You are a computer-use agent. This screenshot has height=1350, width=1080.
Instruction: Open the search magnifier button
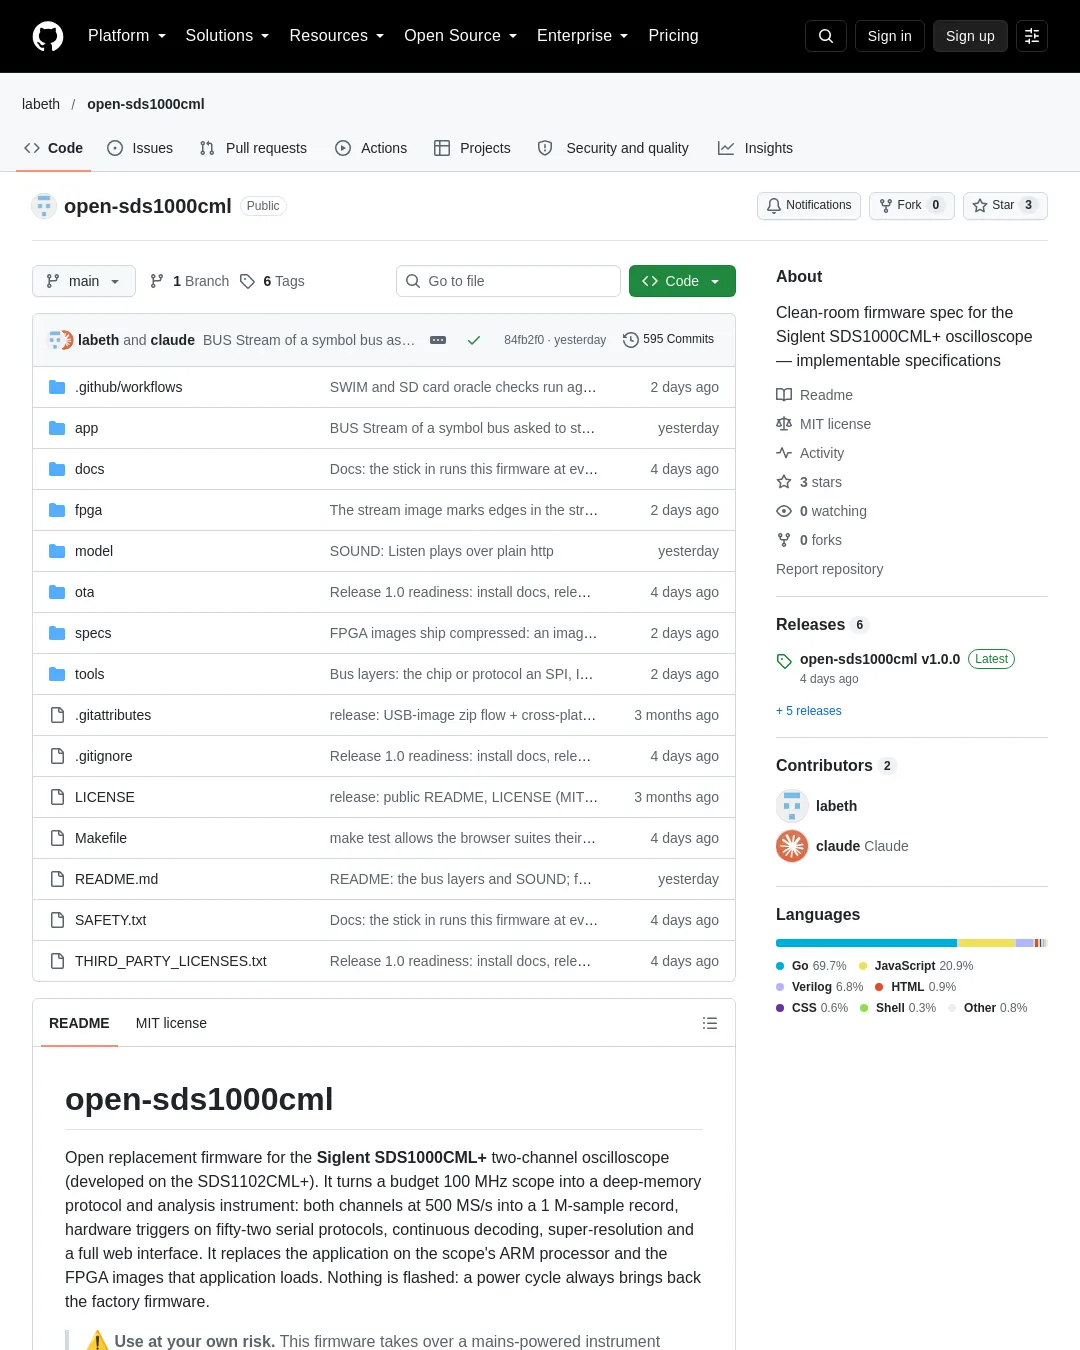[826, 36]
